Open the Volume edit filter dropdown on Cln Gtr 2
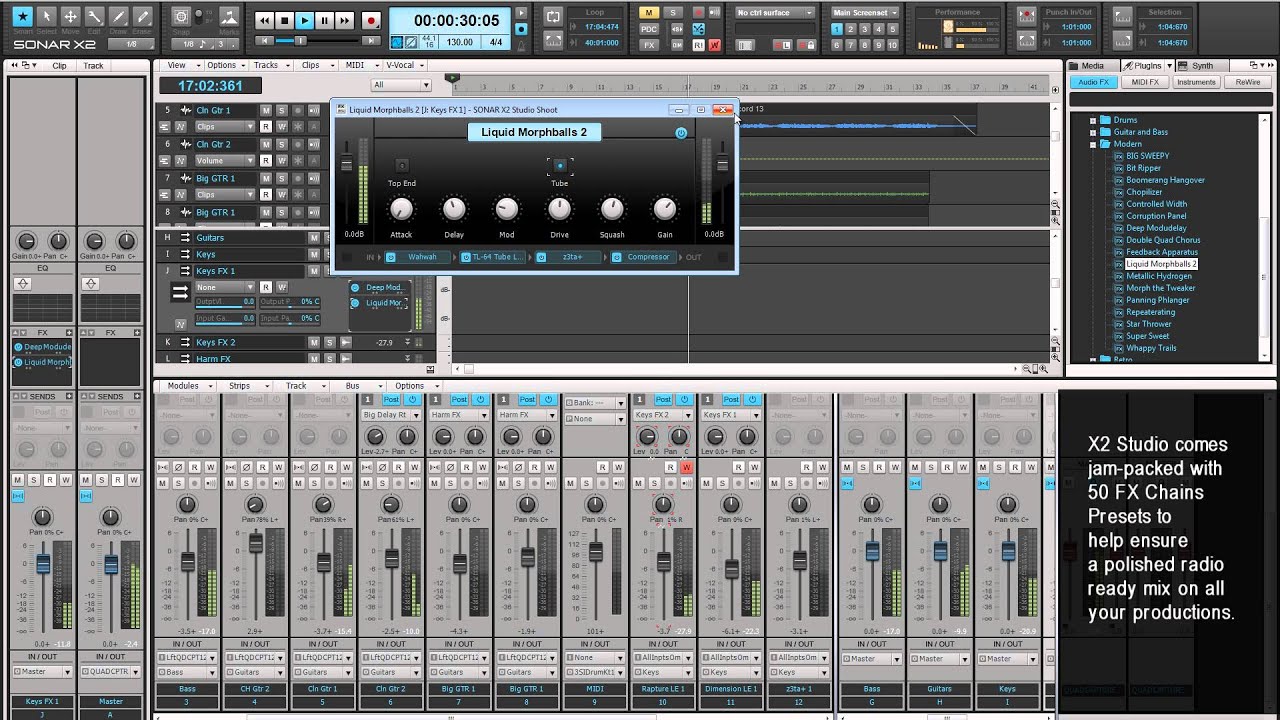The width and height of the screenshot is (1280, 720). [x=224, y=160]
